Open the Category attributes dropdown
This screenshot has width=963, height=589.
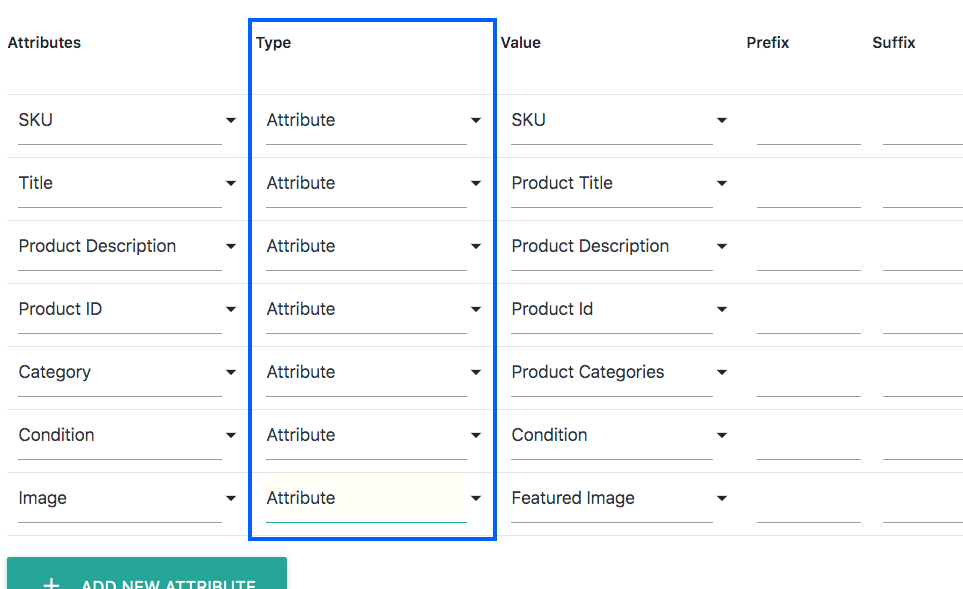[x=127, y=372]
